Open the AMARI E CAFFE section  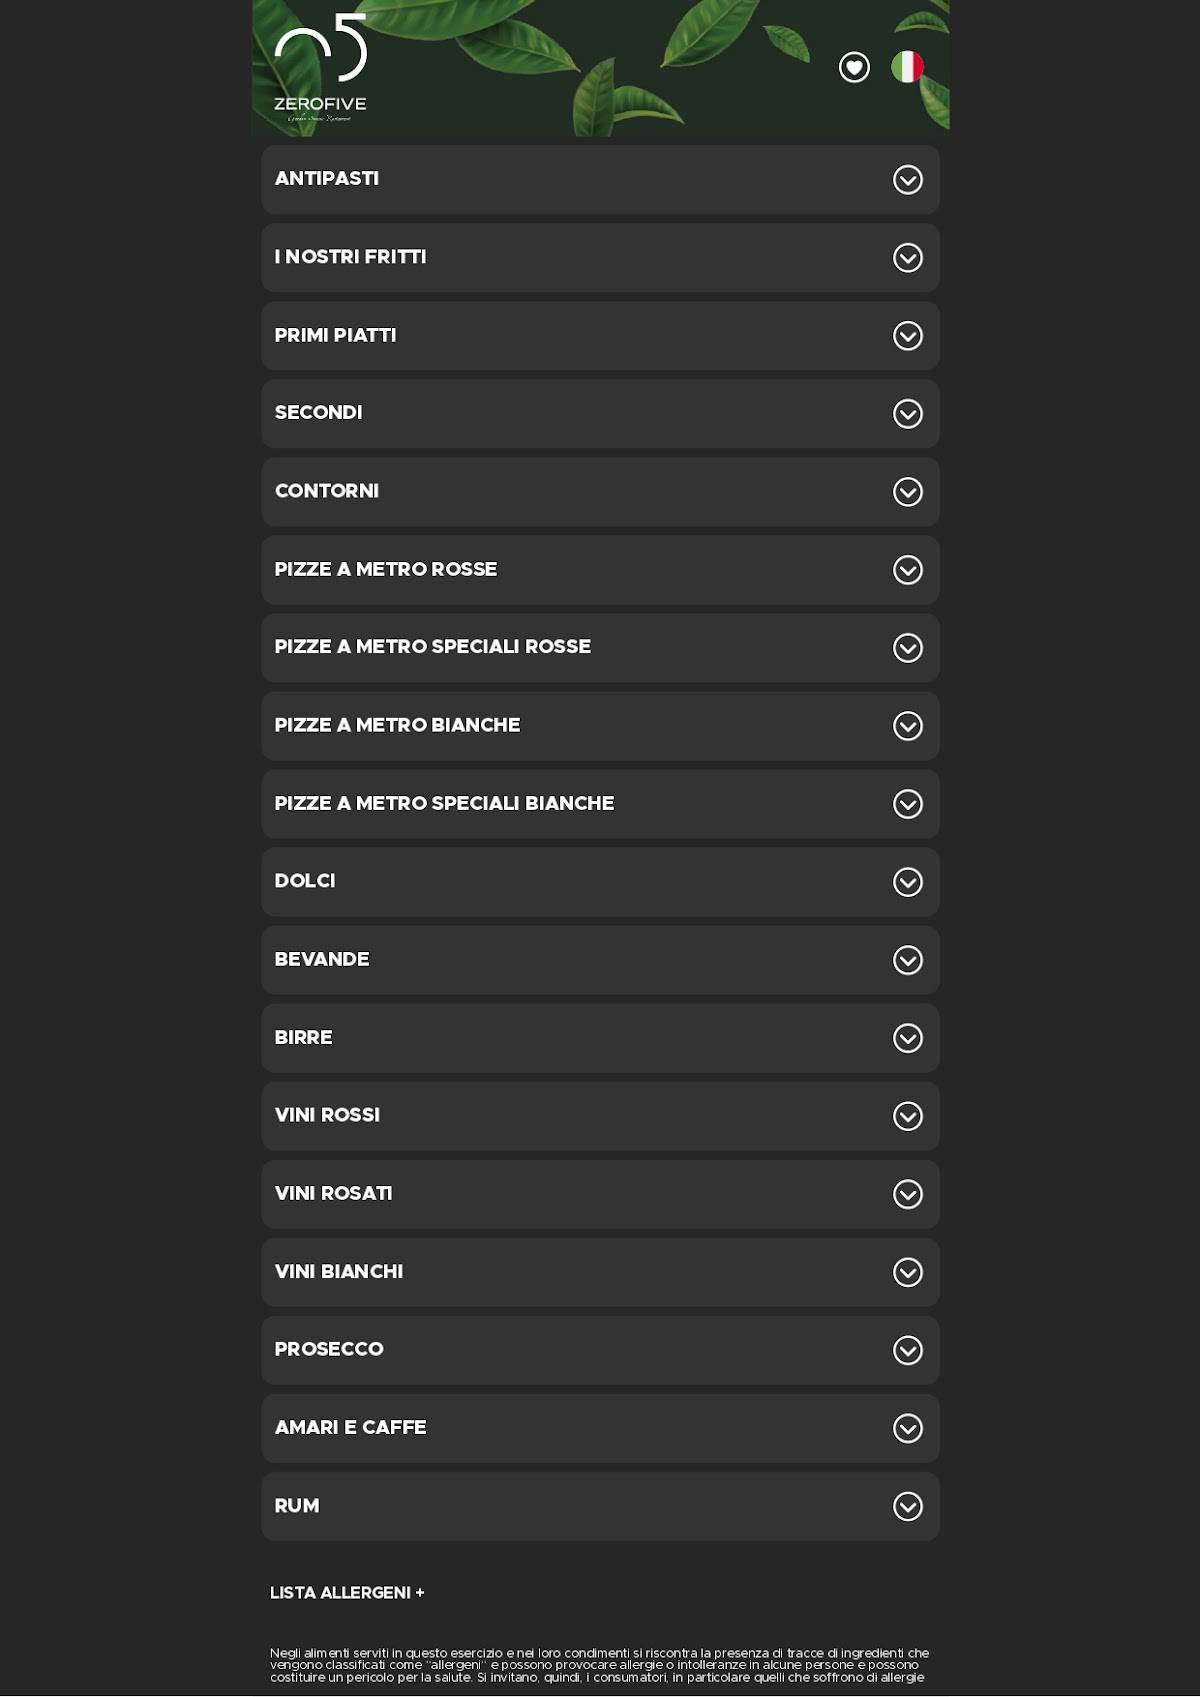click(600, 1428)
